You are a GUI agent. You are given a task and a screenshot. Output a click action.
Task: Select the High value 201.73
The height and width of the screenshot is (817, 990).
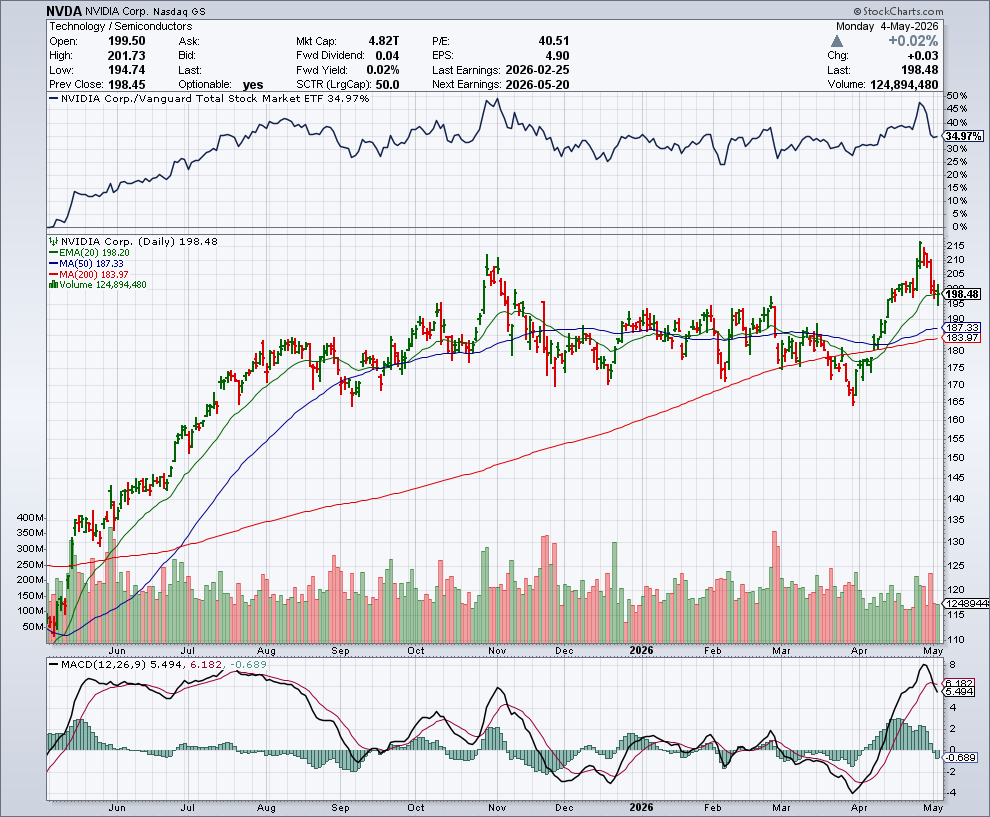pos(126,56)
